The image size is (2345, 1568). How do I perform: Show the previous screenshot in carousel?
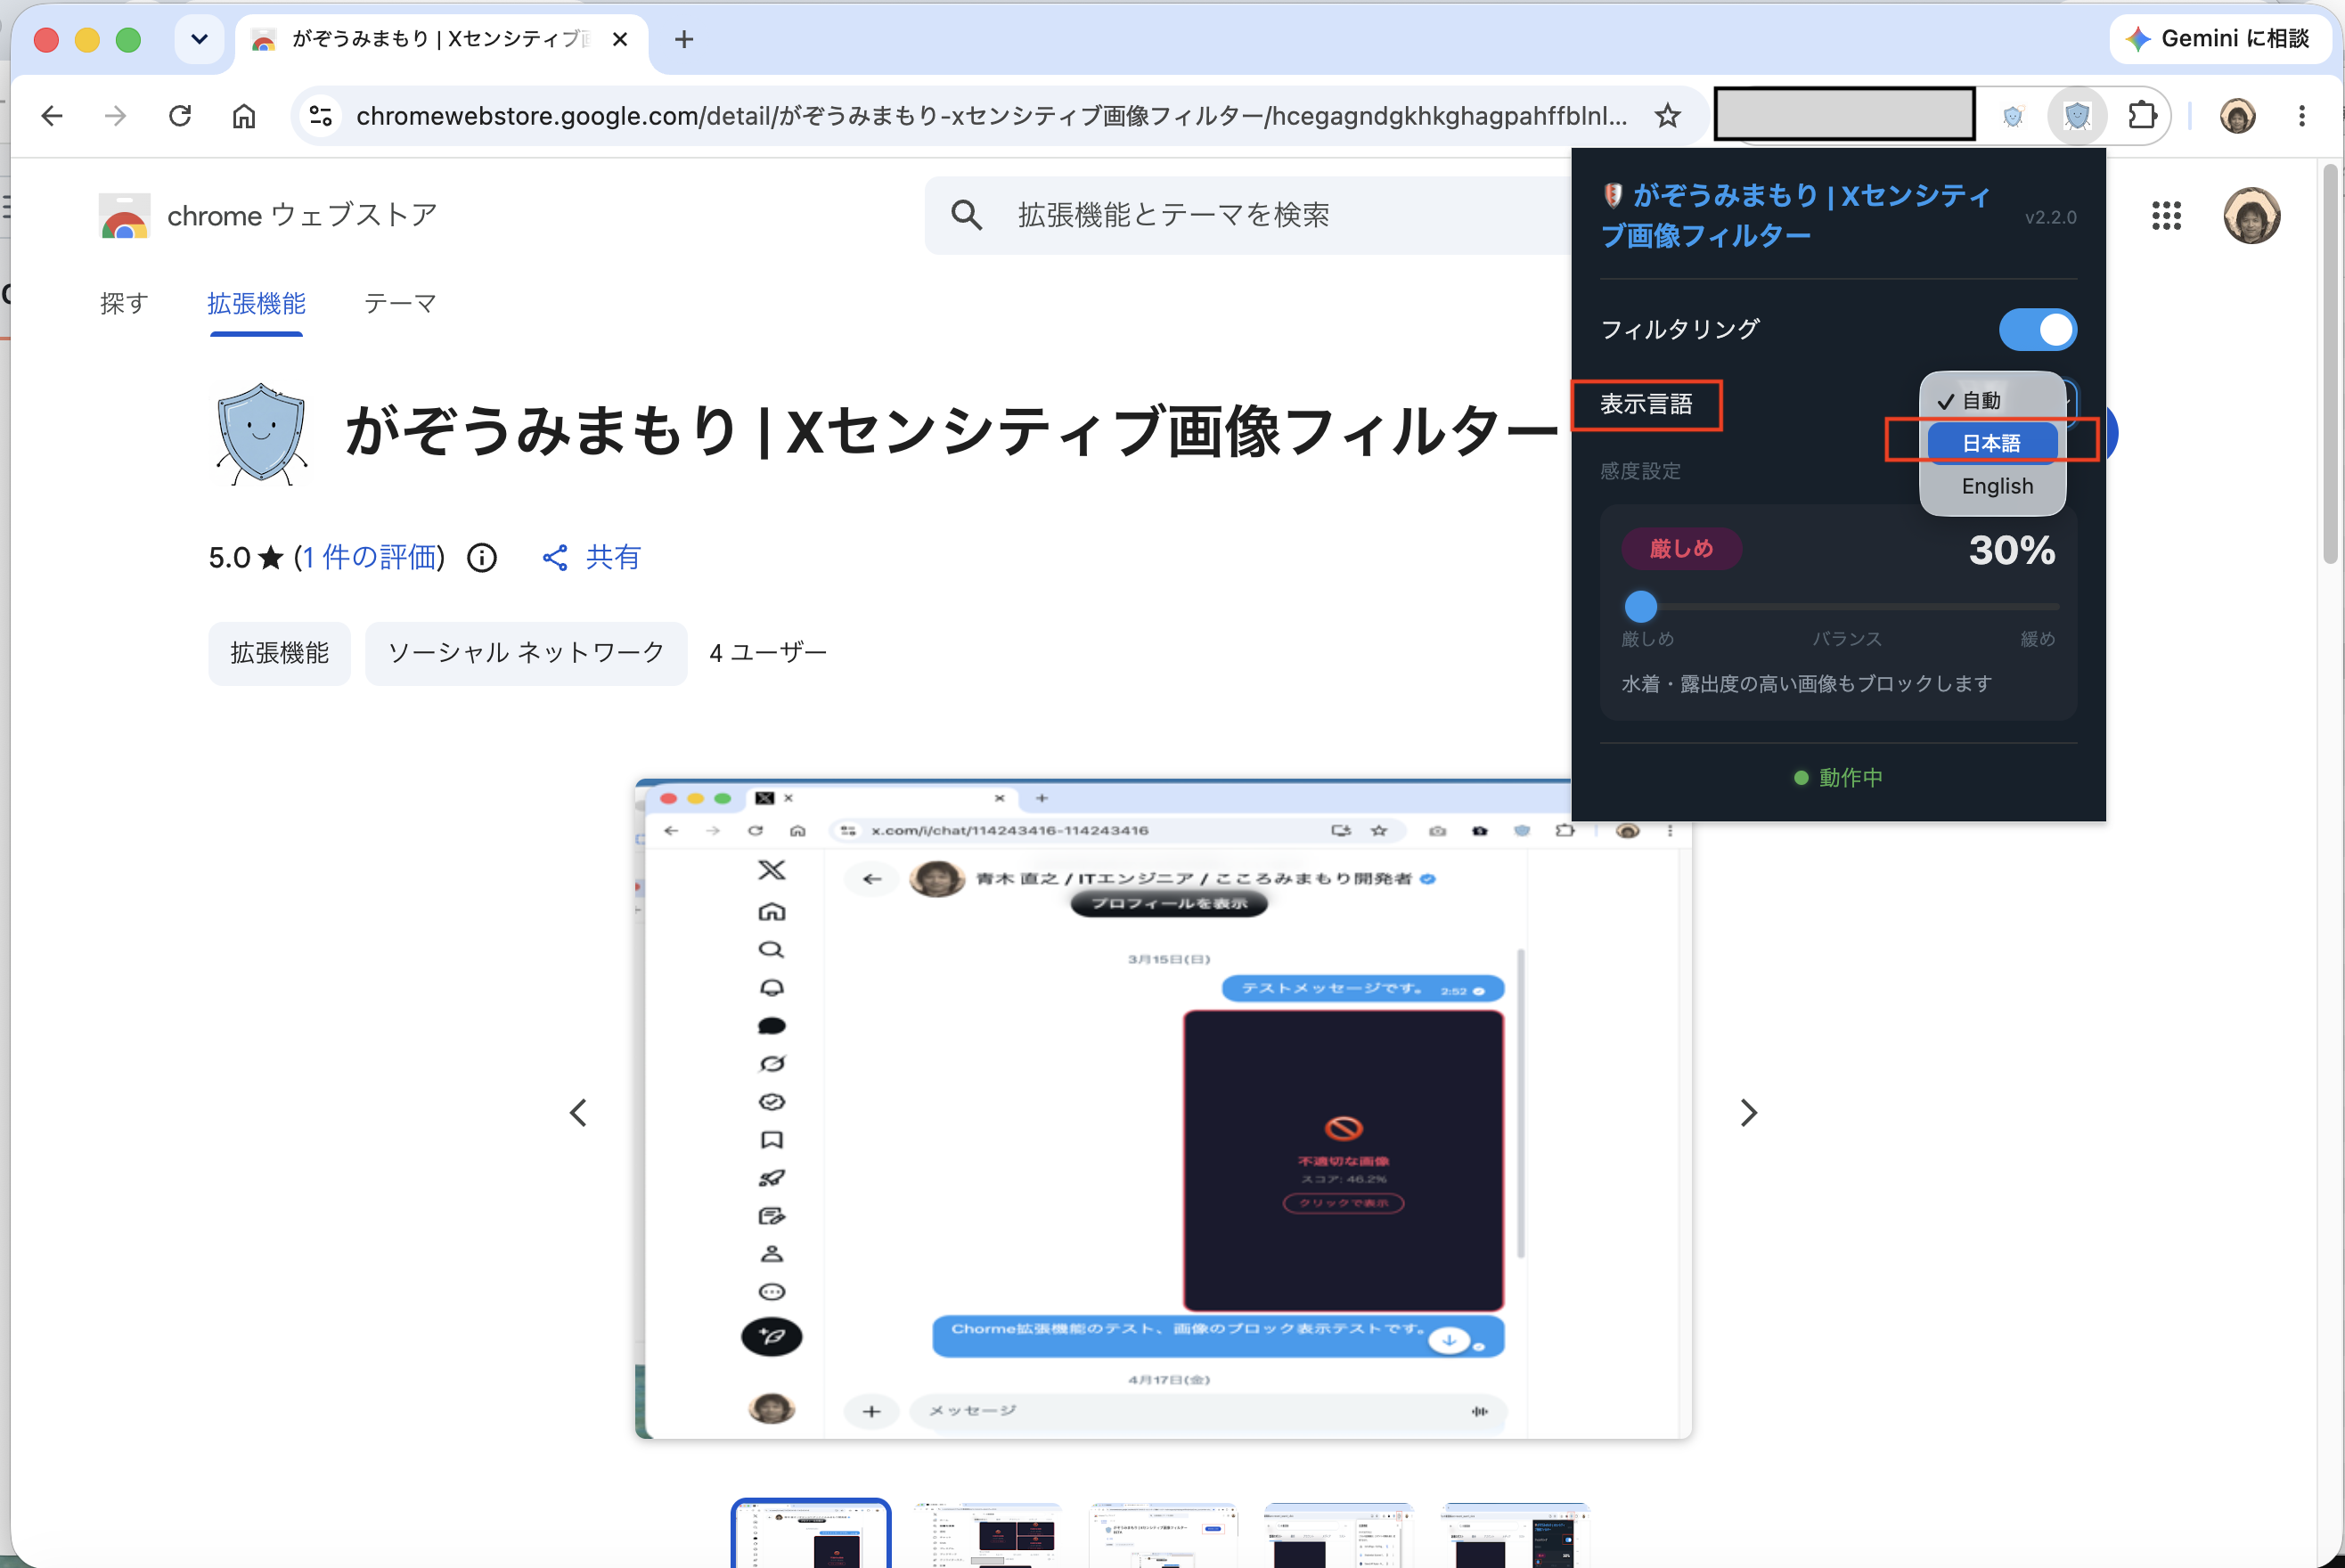[578, 1113]
